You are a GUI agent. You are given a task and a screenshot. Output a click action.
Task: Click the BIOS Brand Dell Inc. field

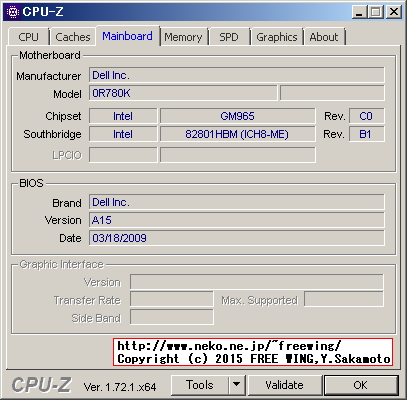(x=237, y=202)
